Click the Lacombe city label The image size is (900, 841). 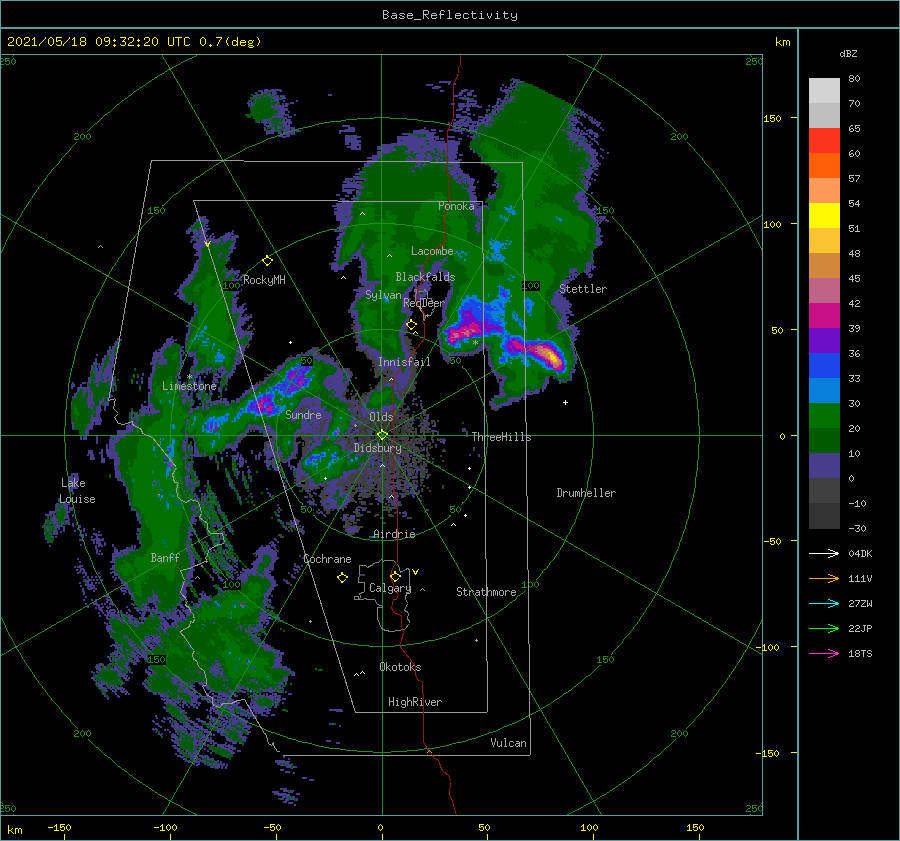432,251
